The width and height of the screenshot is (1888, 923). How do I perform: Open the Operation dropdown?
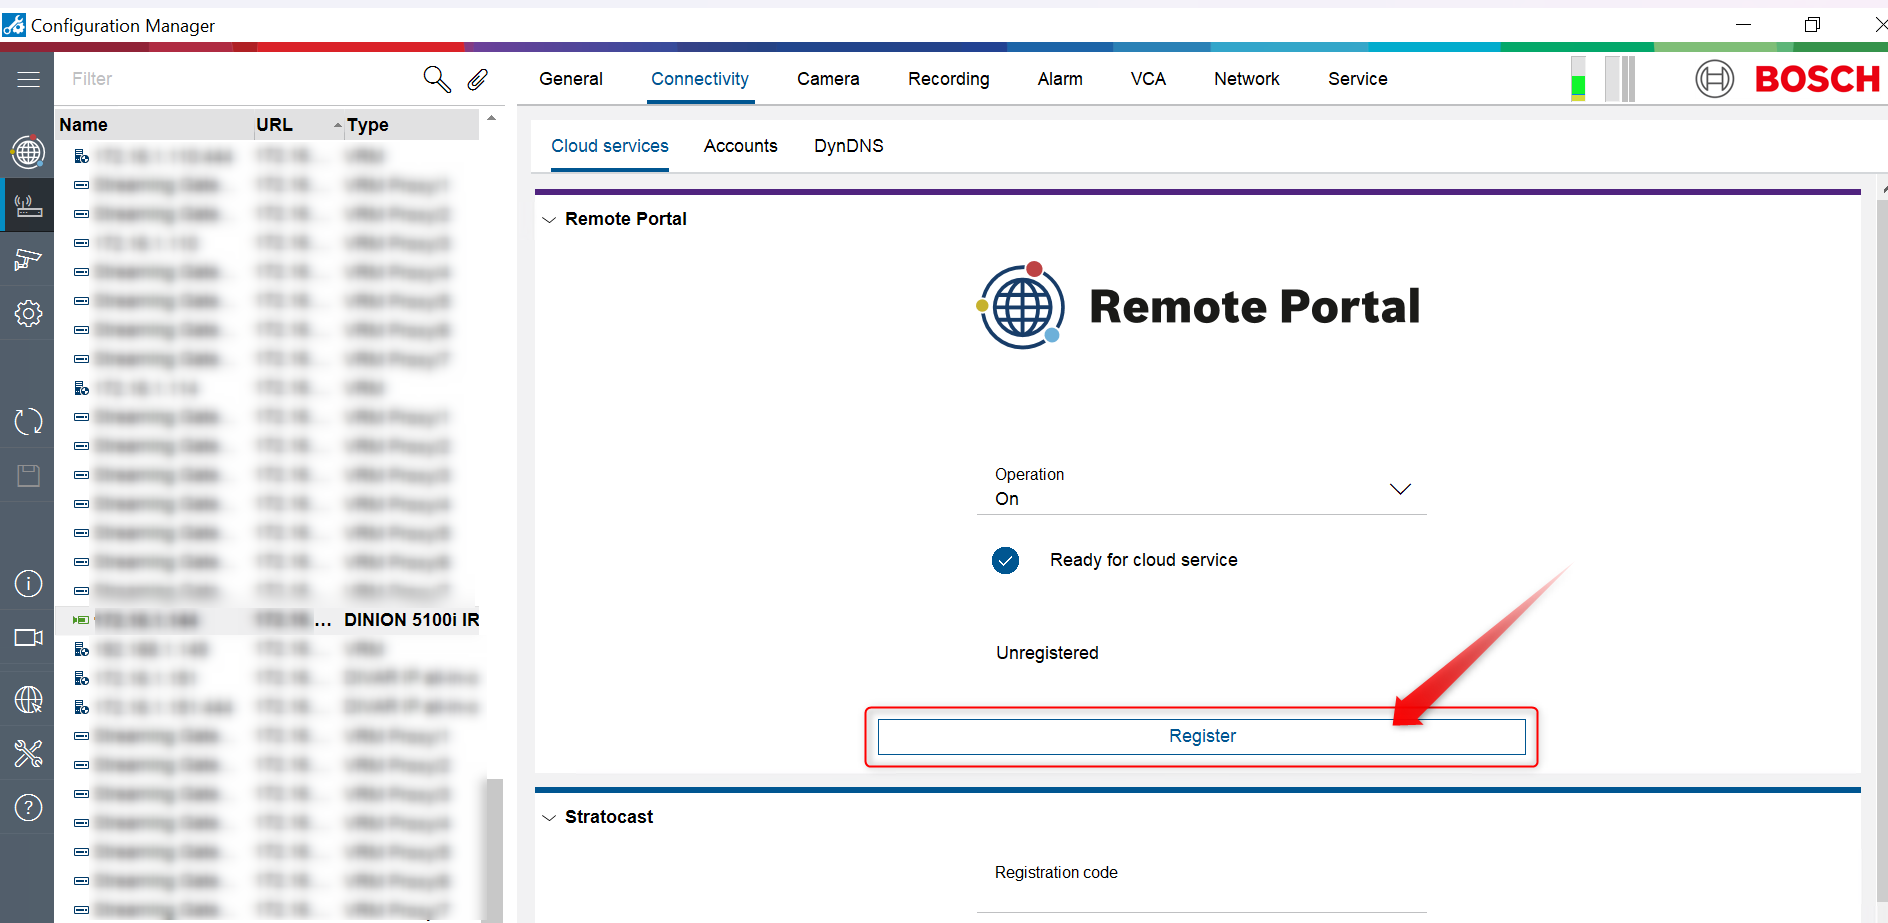pos(1400,488)
